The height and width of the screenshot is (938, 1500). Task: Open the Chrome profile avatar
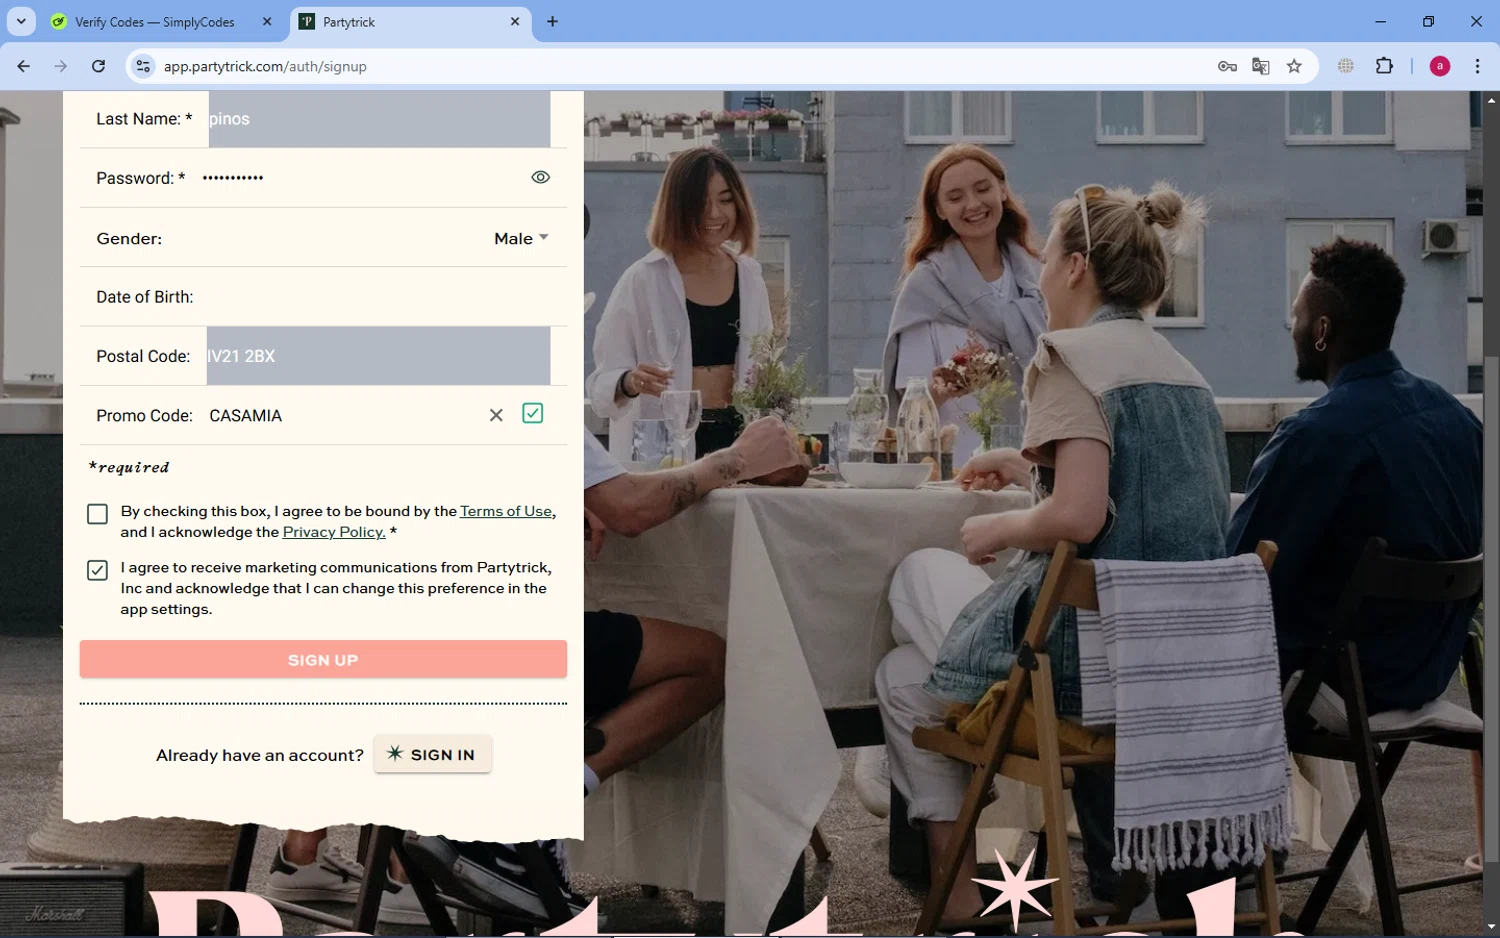[1440, 66]
